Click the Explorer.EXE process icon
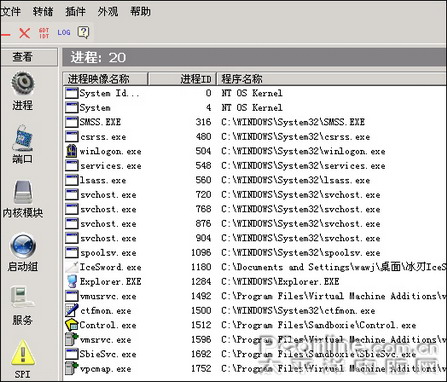This screenshot has height=382, width=447. click(x=71, y=282)
